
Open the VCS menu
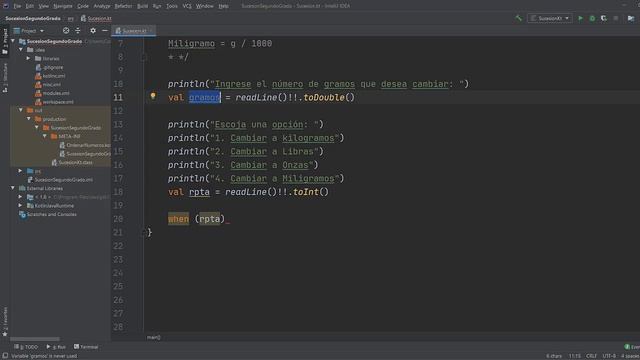pos(187,6)
